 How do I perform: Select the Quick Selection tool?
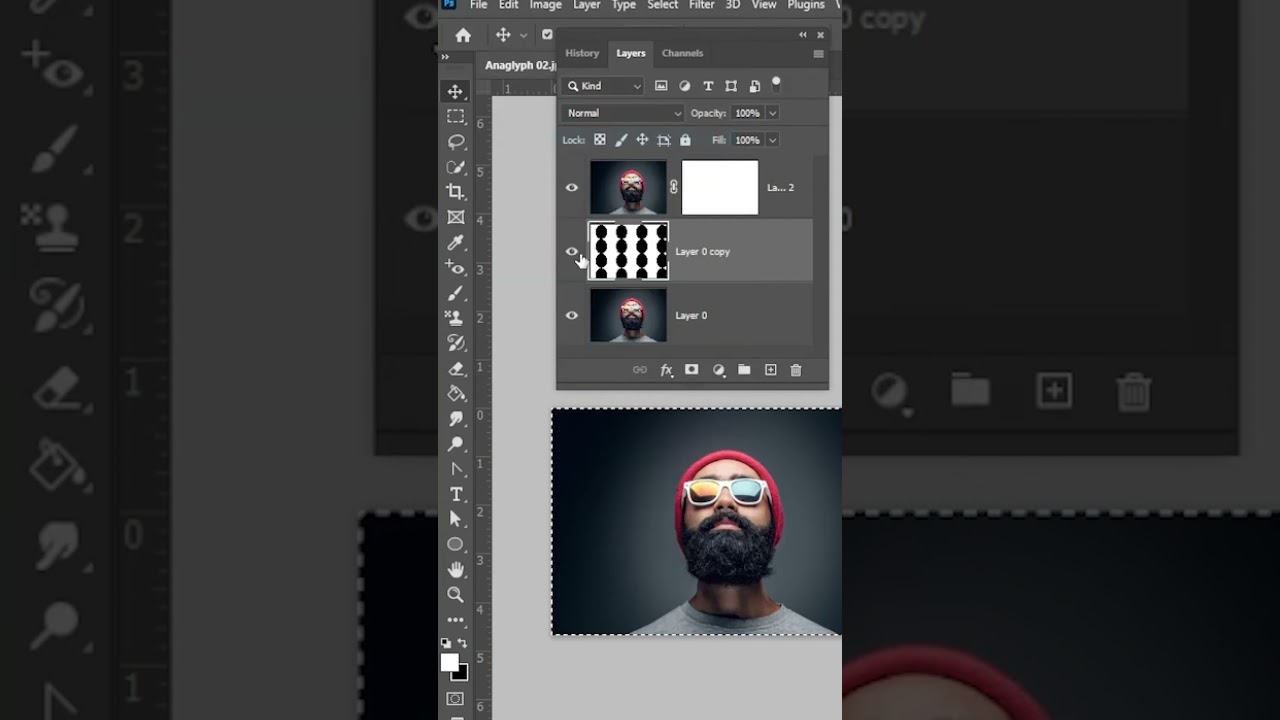click(x=455, y=167)
